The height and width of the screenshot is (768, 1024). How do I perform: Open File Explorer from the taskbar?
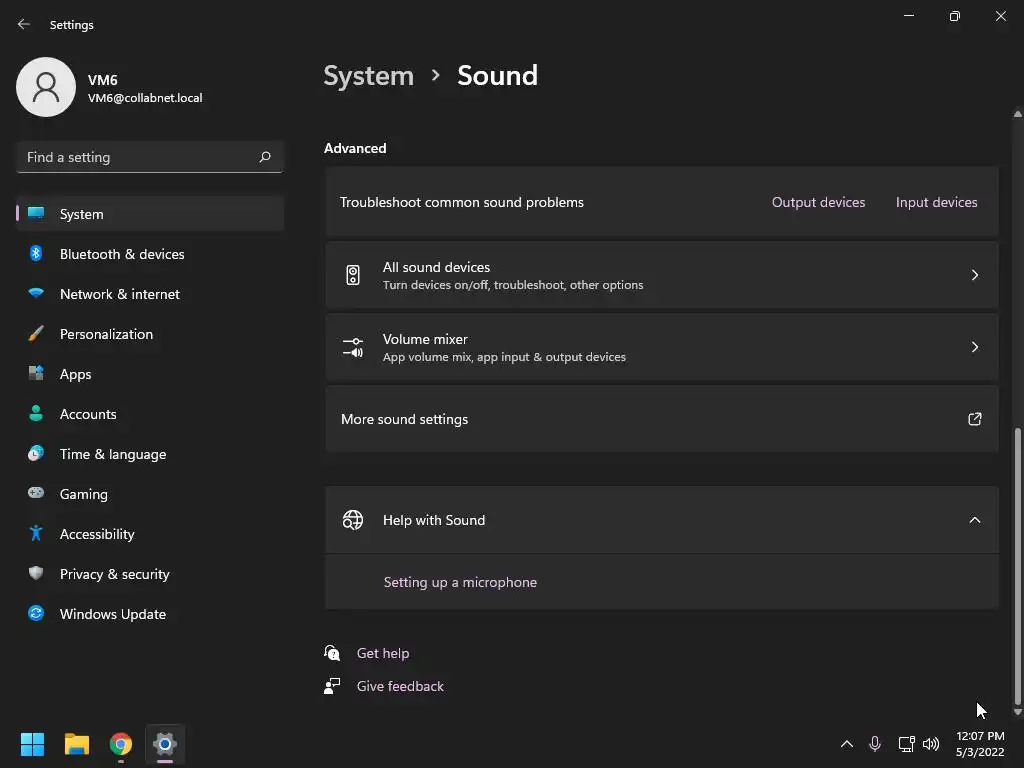(77, 744)
